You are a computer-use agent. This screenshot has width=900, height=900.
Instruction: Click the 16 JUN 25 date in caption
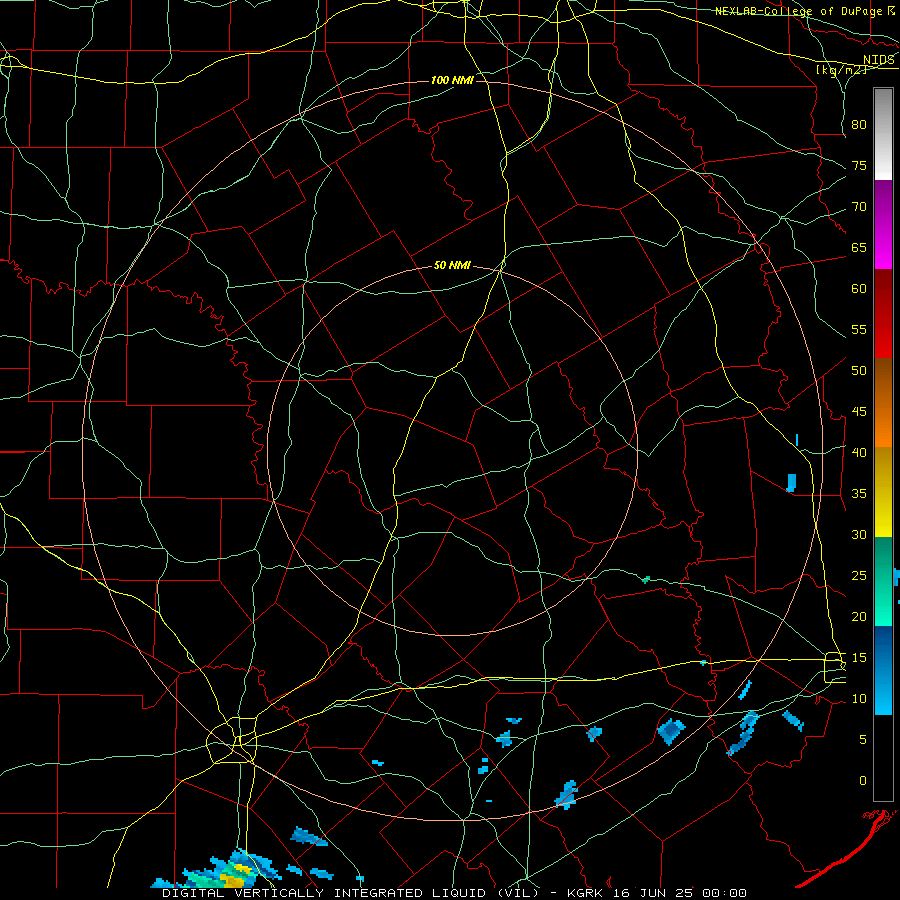point(654,893)
